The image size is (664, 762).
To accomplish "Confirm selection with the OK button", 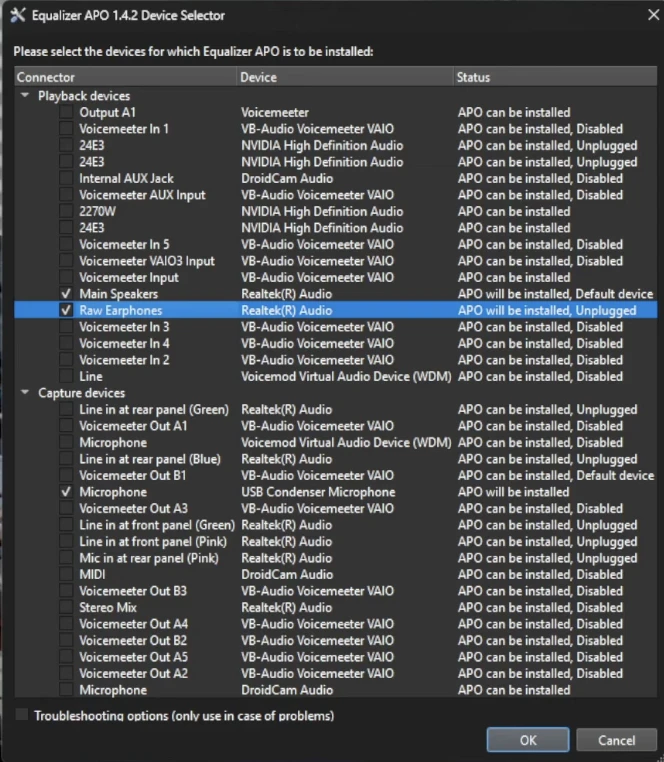I will (x=528, y=740).
